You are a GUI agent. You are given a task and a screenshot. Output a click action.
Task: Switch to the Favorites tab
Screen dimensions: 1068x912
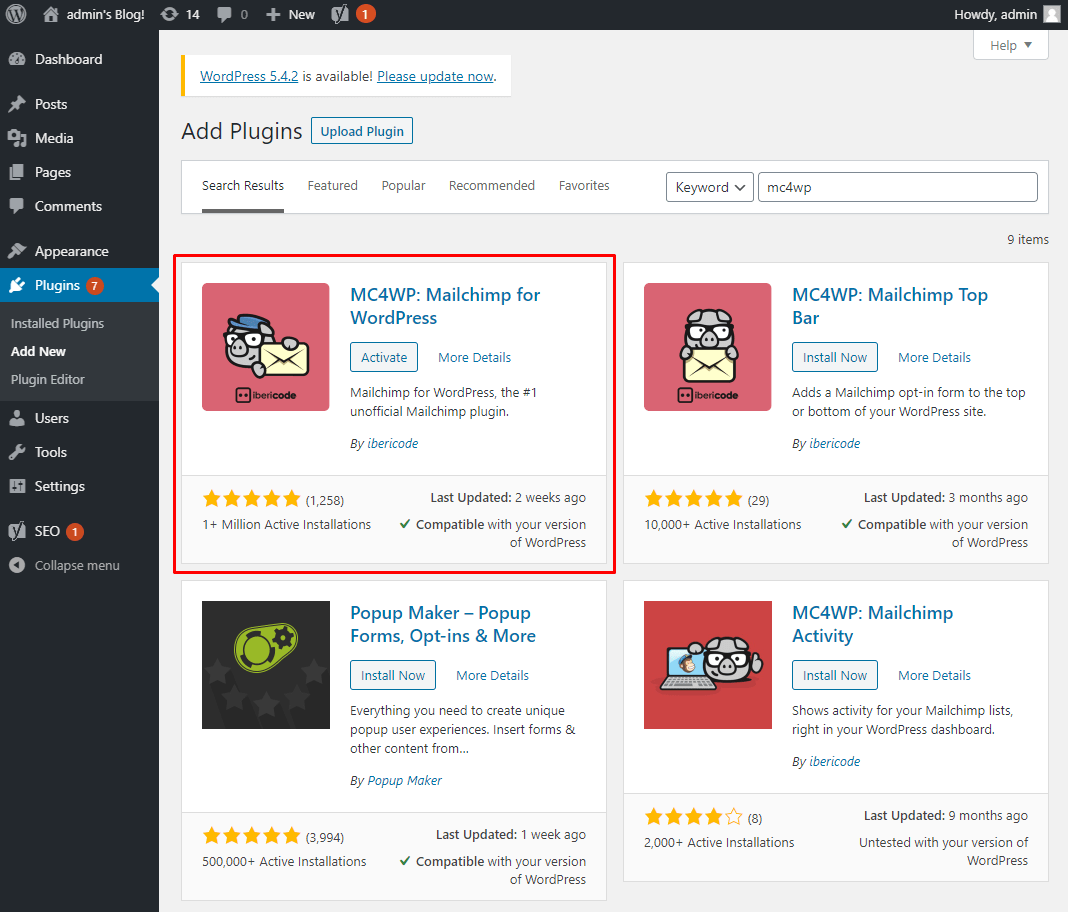[584, 186]
